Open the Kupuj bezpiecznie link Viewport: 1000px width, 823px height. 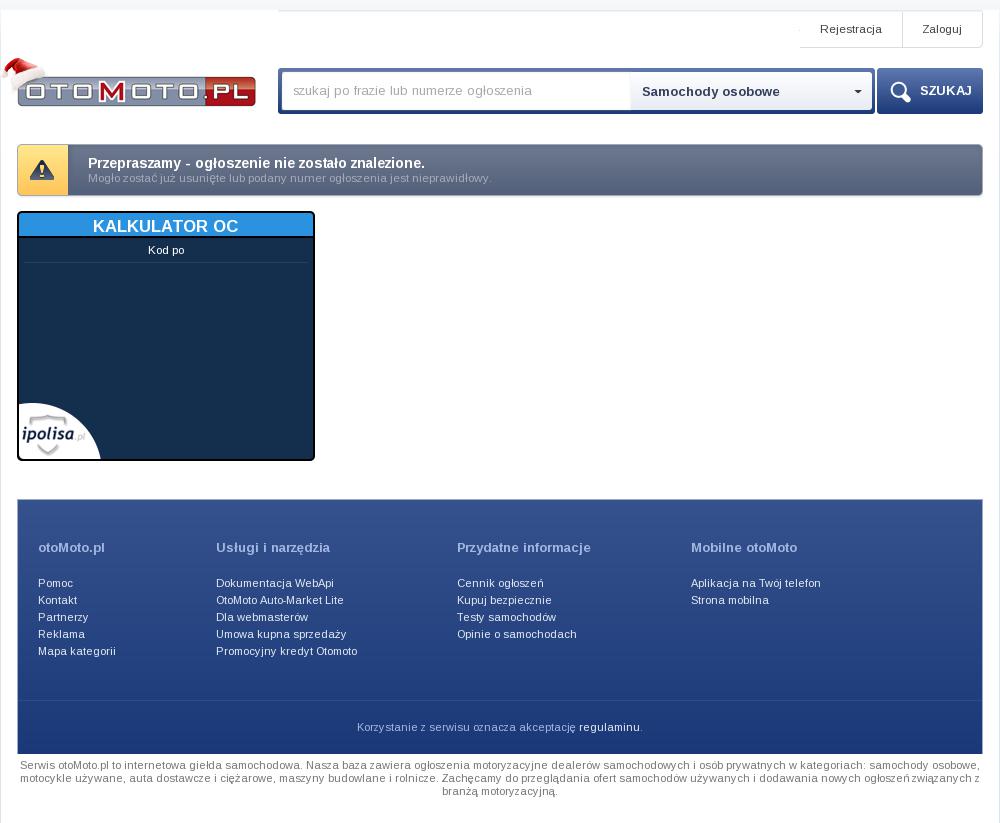point(504,600)
